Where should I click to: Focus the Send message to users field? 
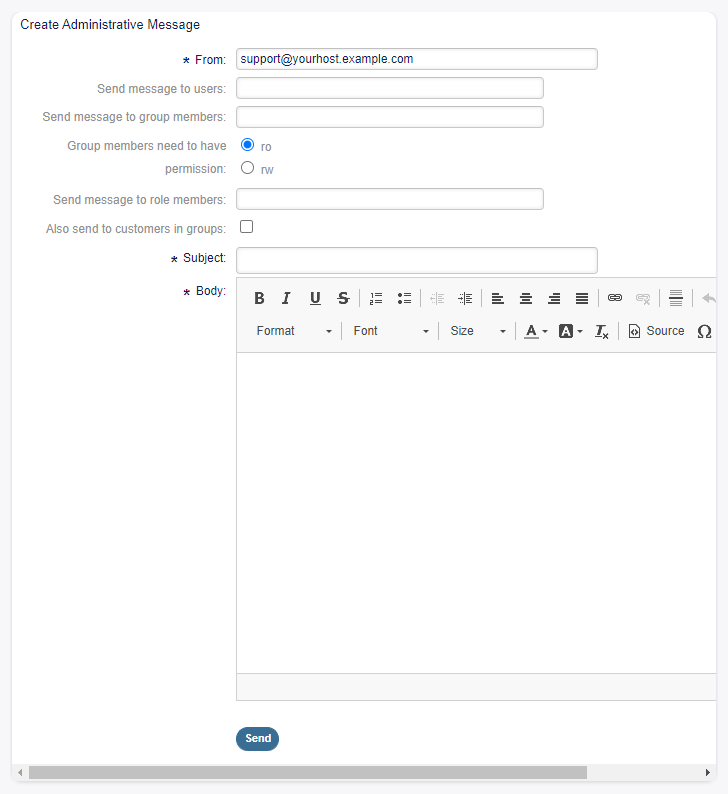390,88
